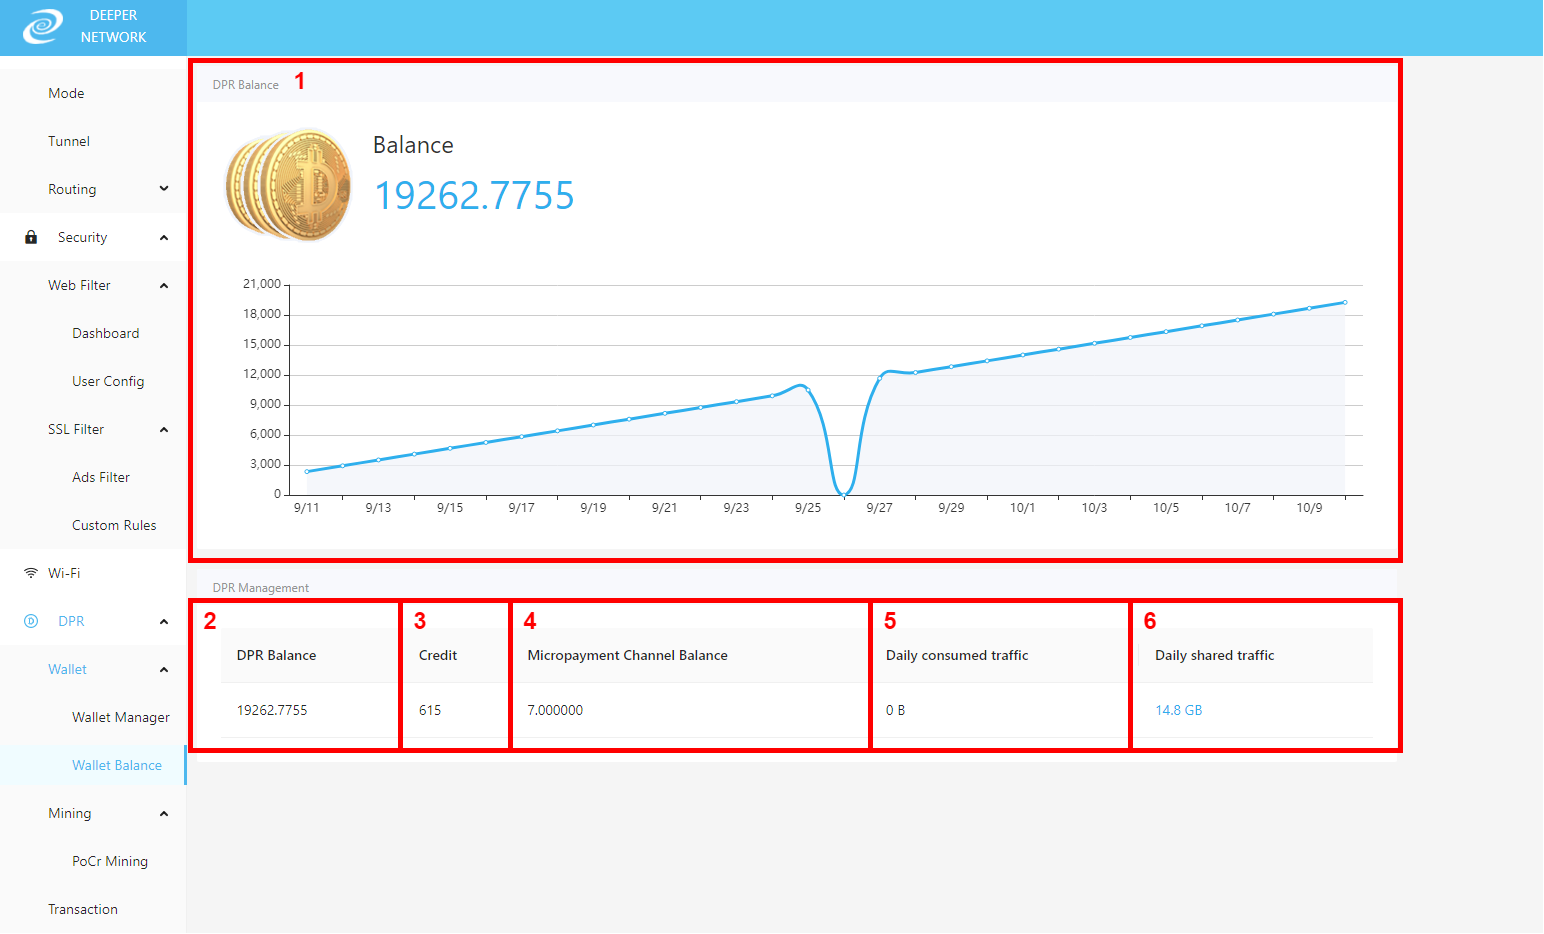Select Security in the sidebar

tap(82, 237)
